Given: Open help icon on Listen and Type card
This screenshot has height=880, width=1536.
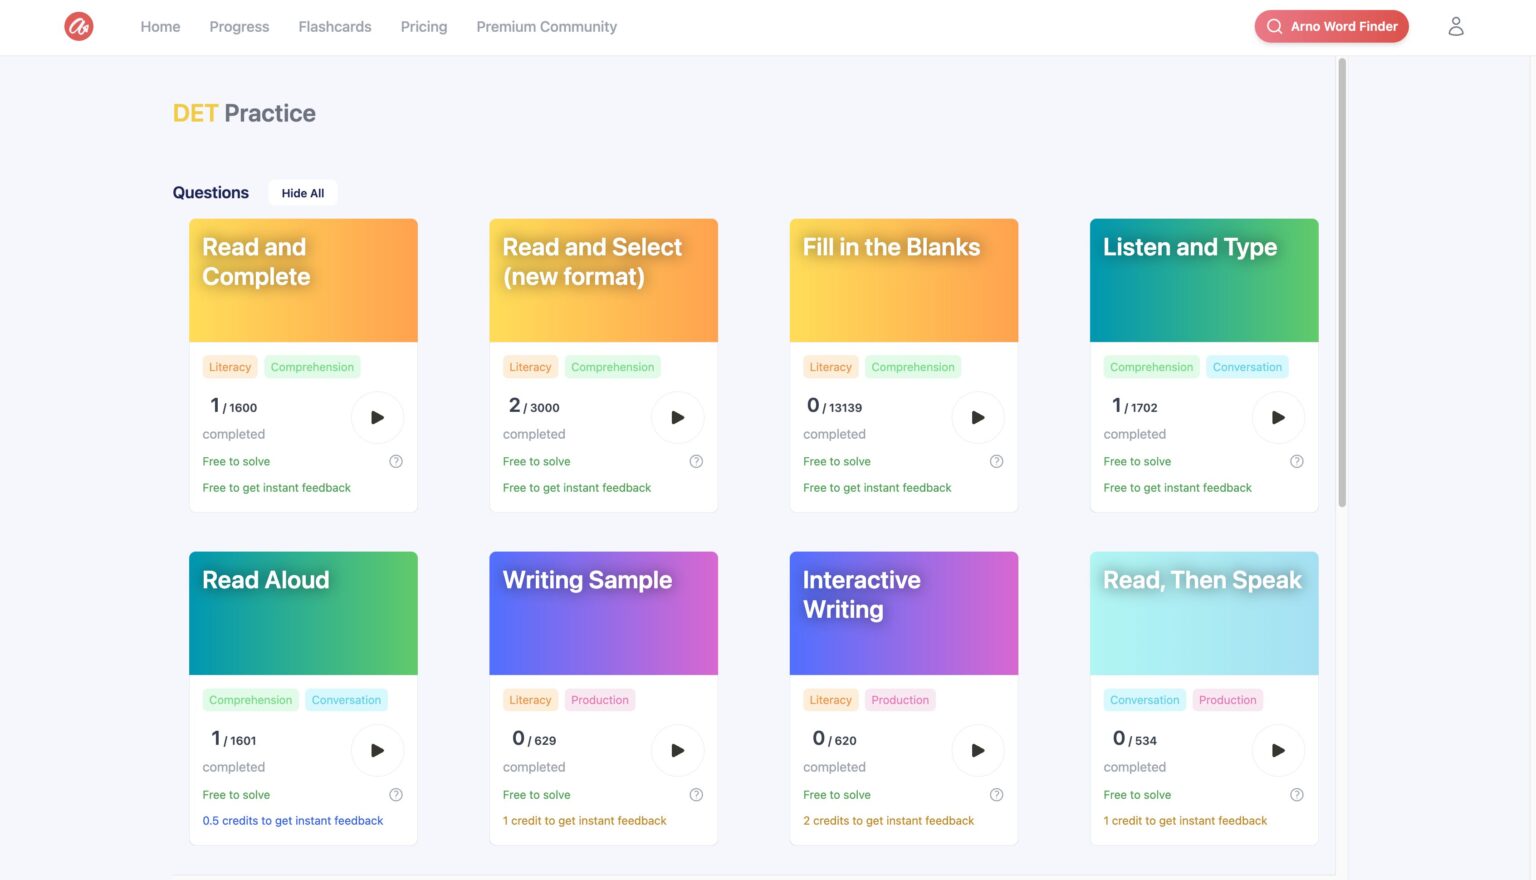Looking at the screenshot, I should 1297,461.
